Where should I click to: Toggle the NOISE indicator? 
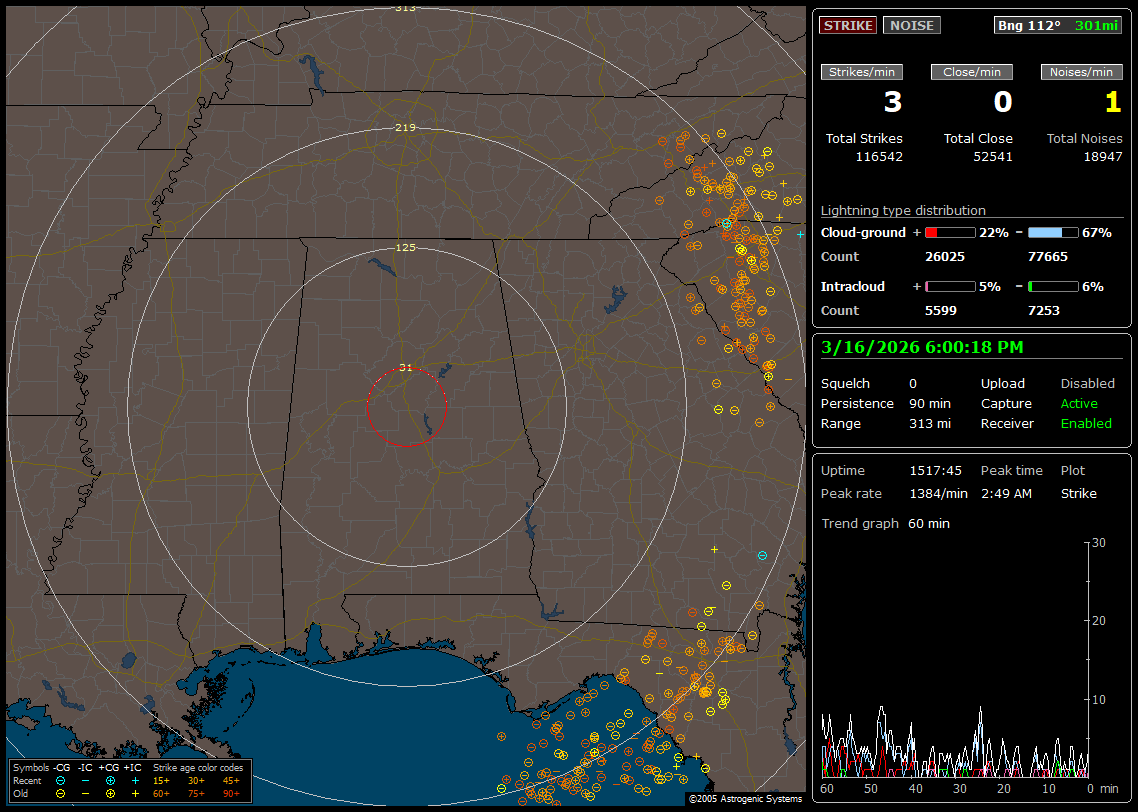911,25
